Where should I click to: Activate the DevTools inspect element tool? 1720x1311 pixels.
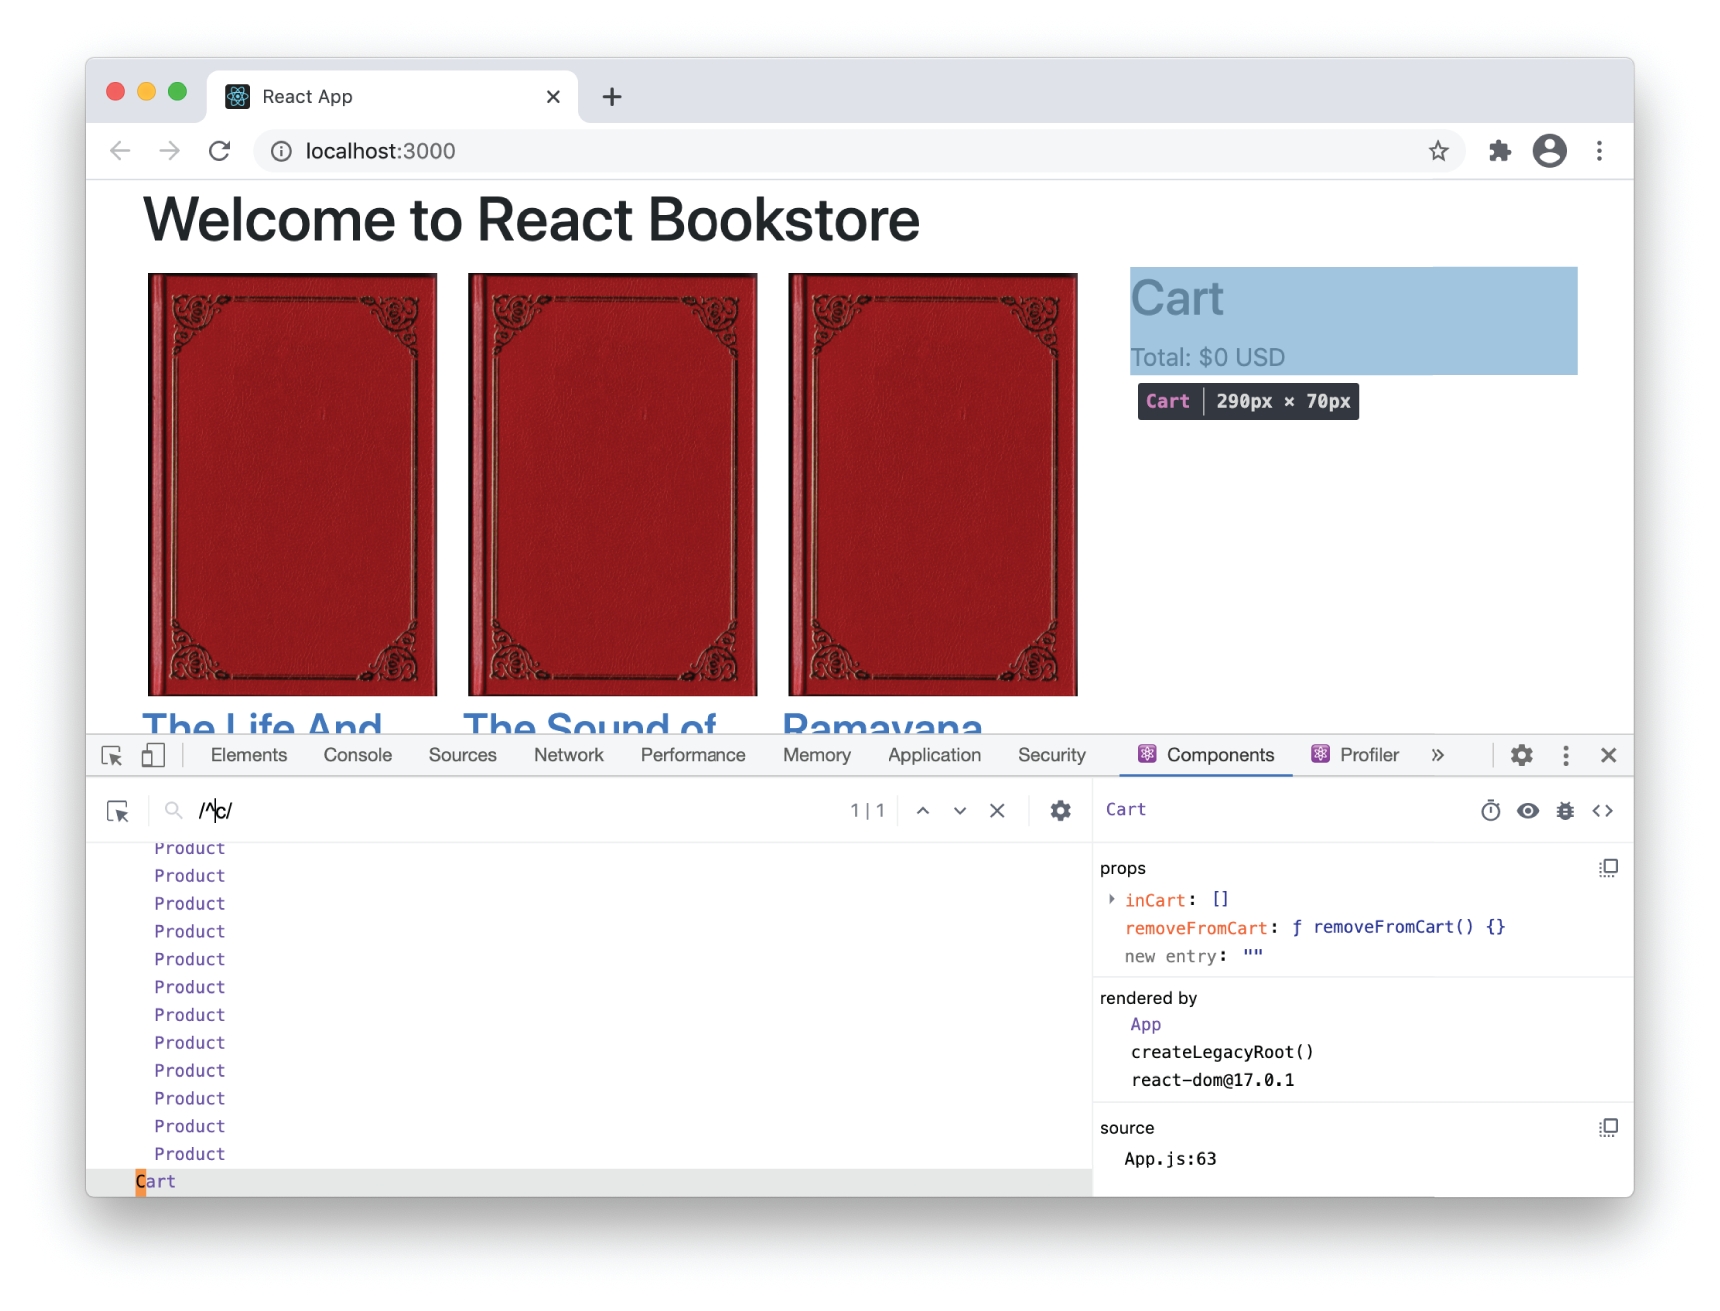tap(112, 755)
